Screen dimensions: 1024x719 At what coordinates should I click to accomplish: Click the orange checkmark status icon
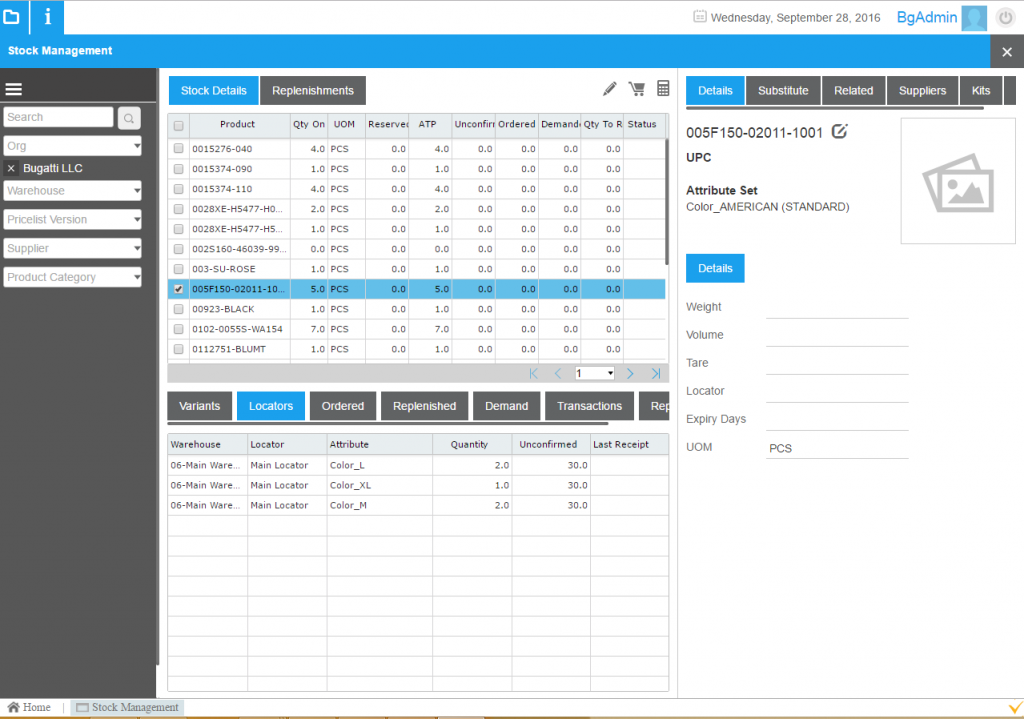click(1016, 707)
